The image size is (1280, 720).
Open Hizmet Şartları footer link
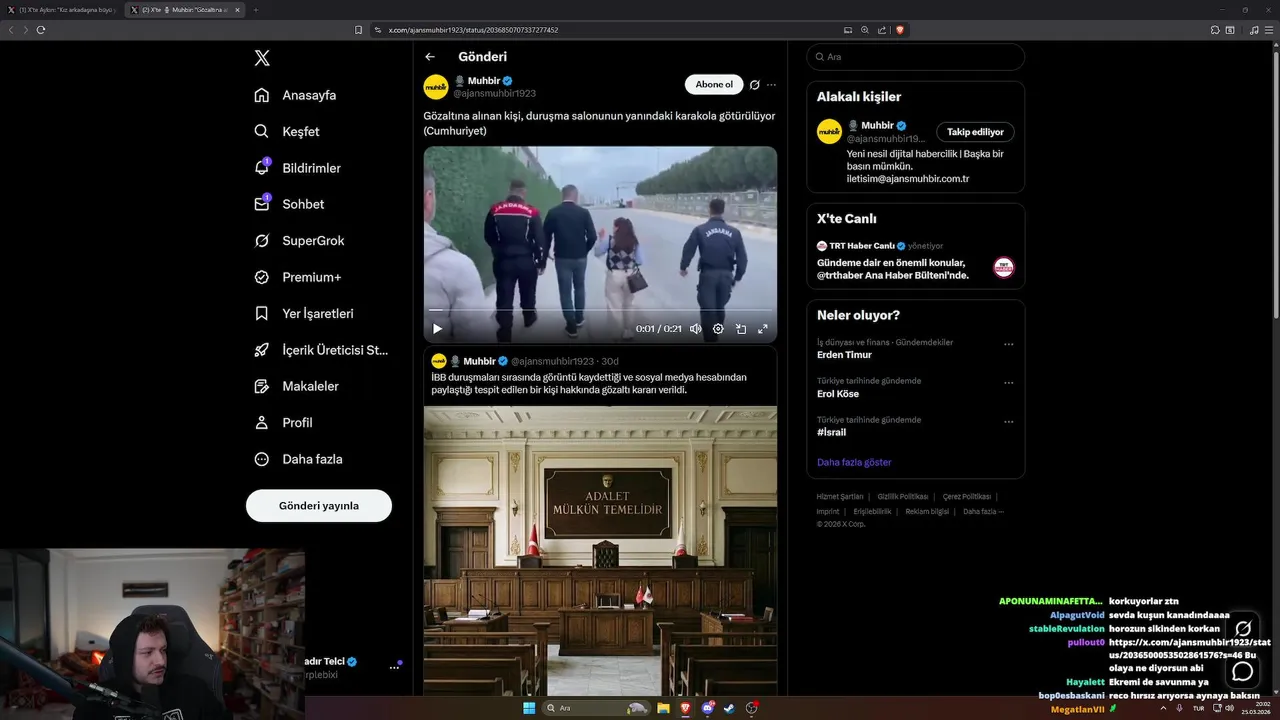[840, 497]
